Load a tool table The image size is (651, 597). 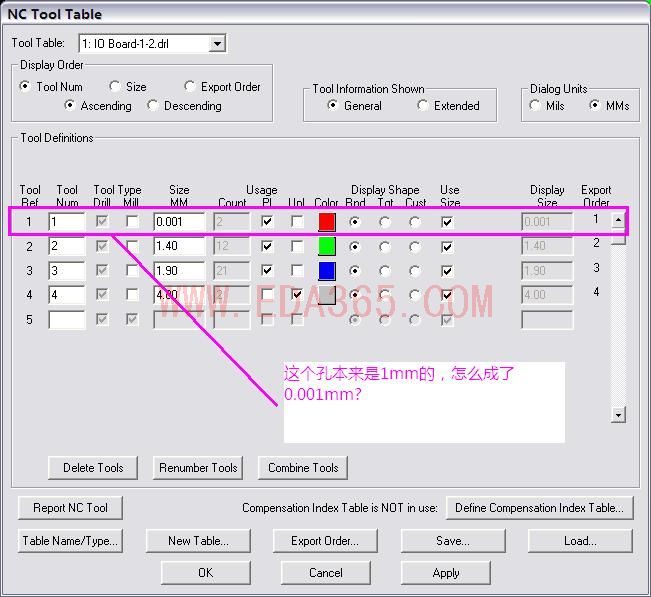click(x=580, y=541)
